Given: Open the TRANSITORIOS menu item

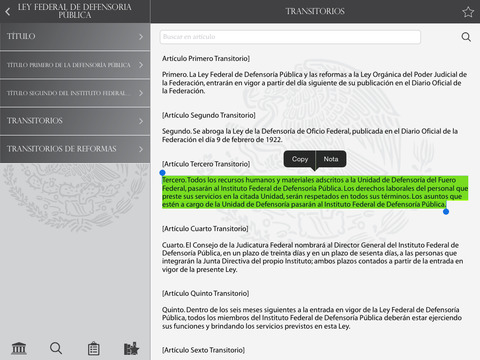Looking at the screenshot, I should point(75,121).
